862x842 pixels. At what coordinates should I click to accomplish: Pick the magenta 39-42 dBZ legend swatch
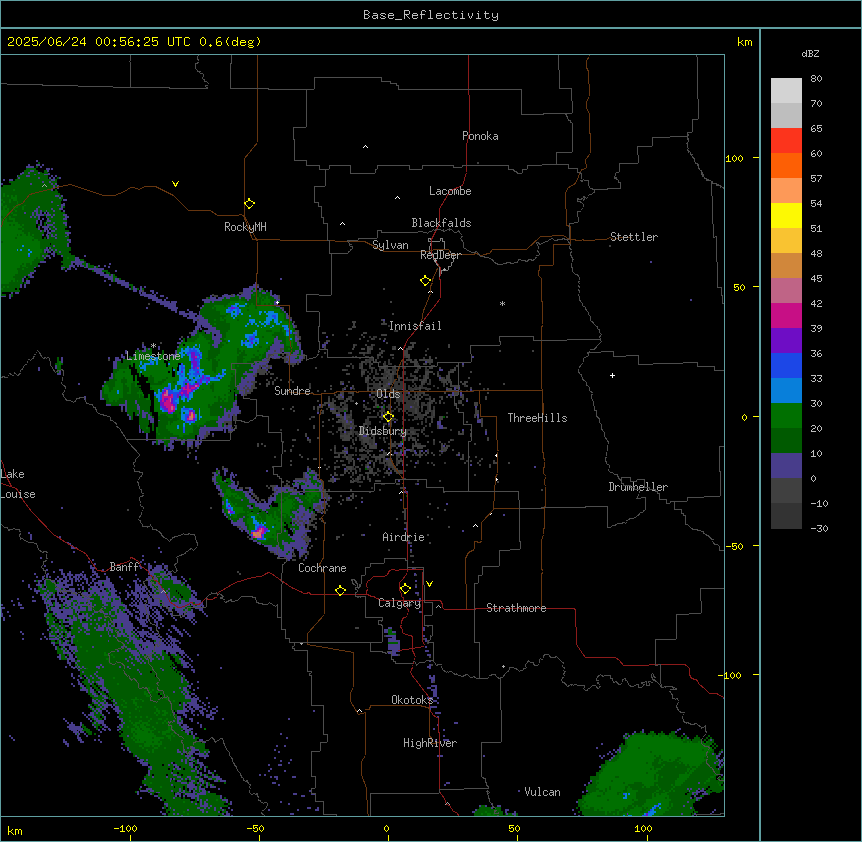click(x=786, y=315)
